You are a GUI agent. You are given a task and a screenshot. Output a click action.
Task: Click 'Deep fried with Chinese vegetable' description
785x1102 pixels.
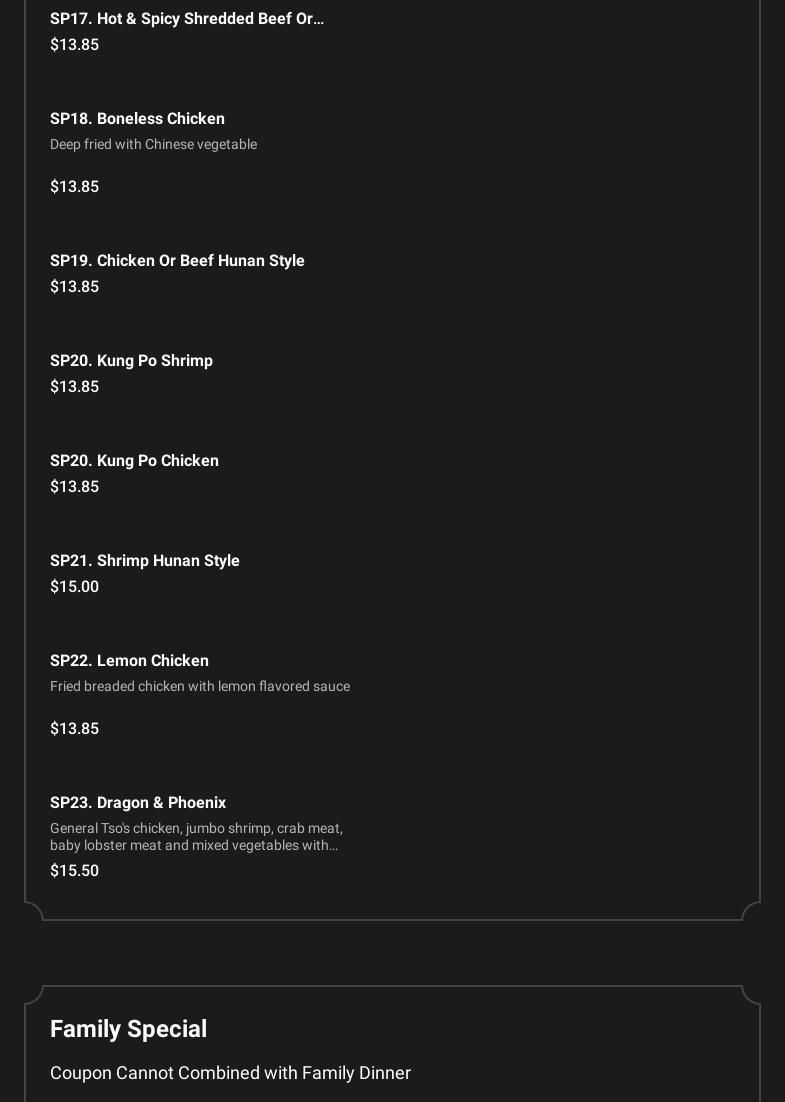pyautogui.click(x=153, y=145)
